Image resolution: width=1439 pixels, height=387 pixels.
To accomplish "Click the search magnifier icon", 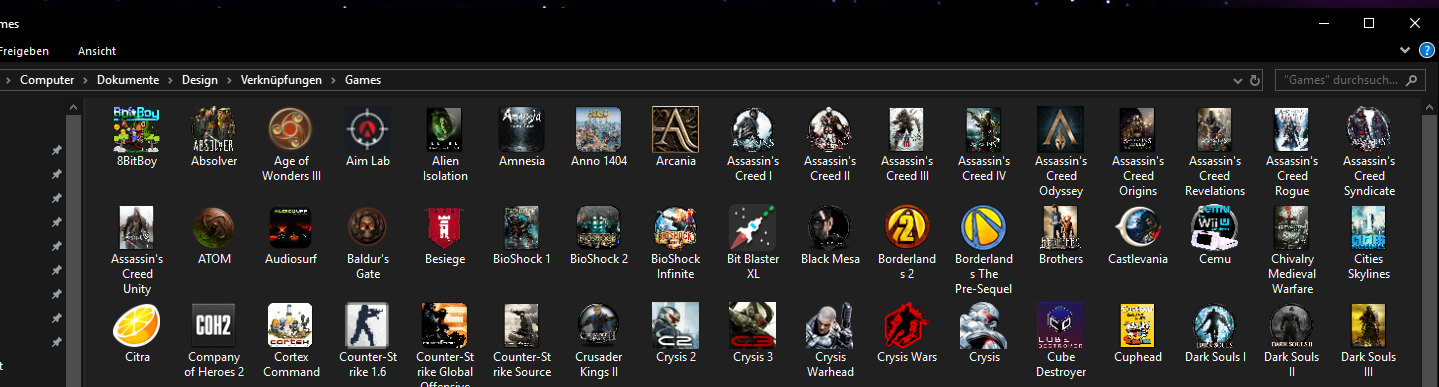I will click(x=1413, y=80).
